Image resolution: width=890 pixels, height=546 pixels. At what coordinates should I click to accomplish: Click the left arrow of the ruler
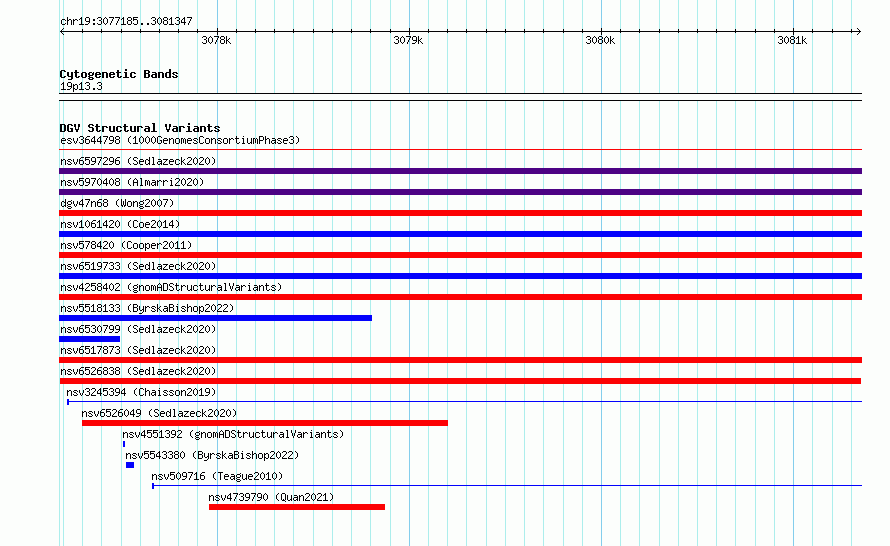tap(62, 31)
